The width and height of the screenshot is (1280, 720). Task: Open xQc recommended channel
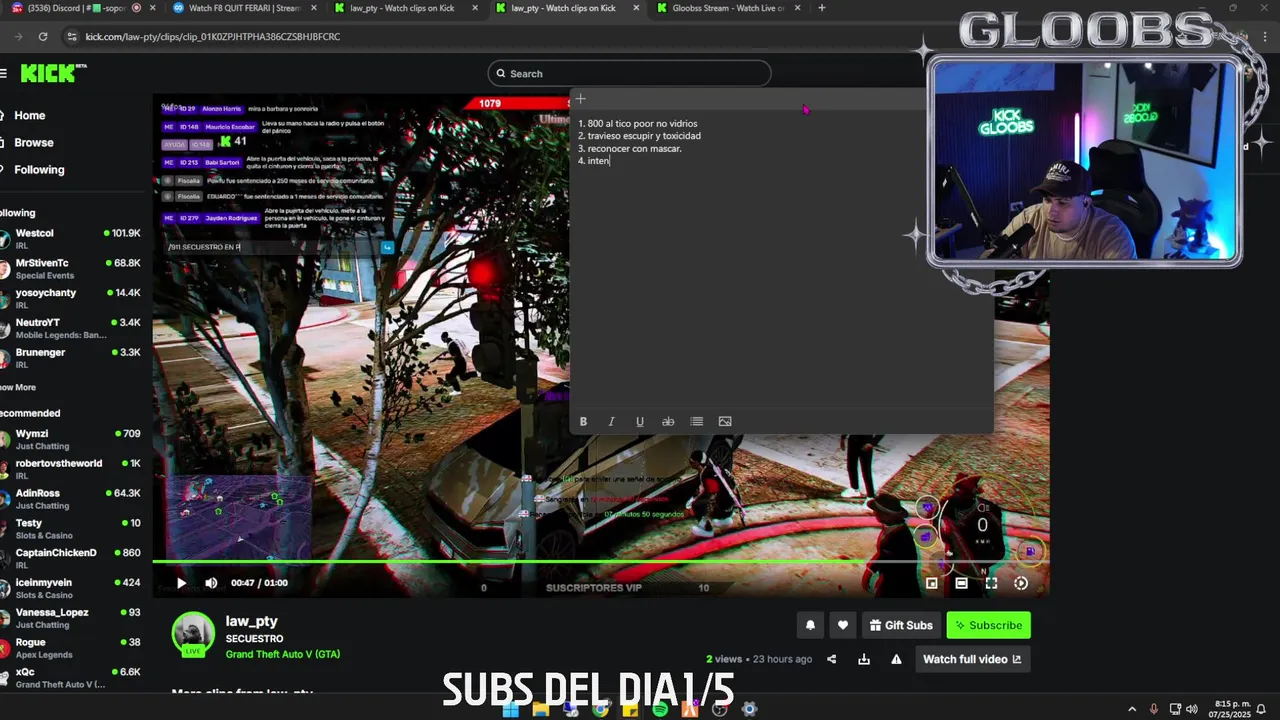click(x=72, y=678)
